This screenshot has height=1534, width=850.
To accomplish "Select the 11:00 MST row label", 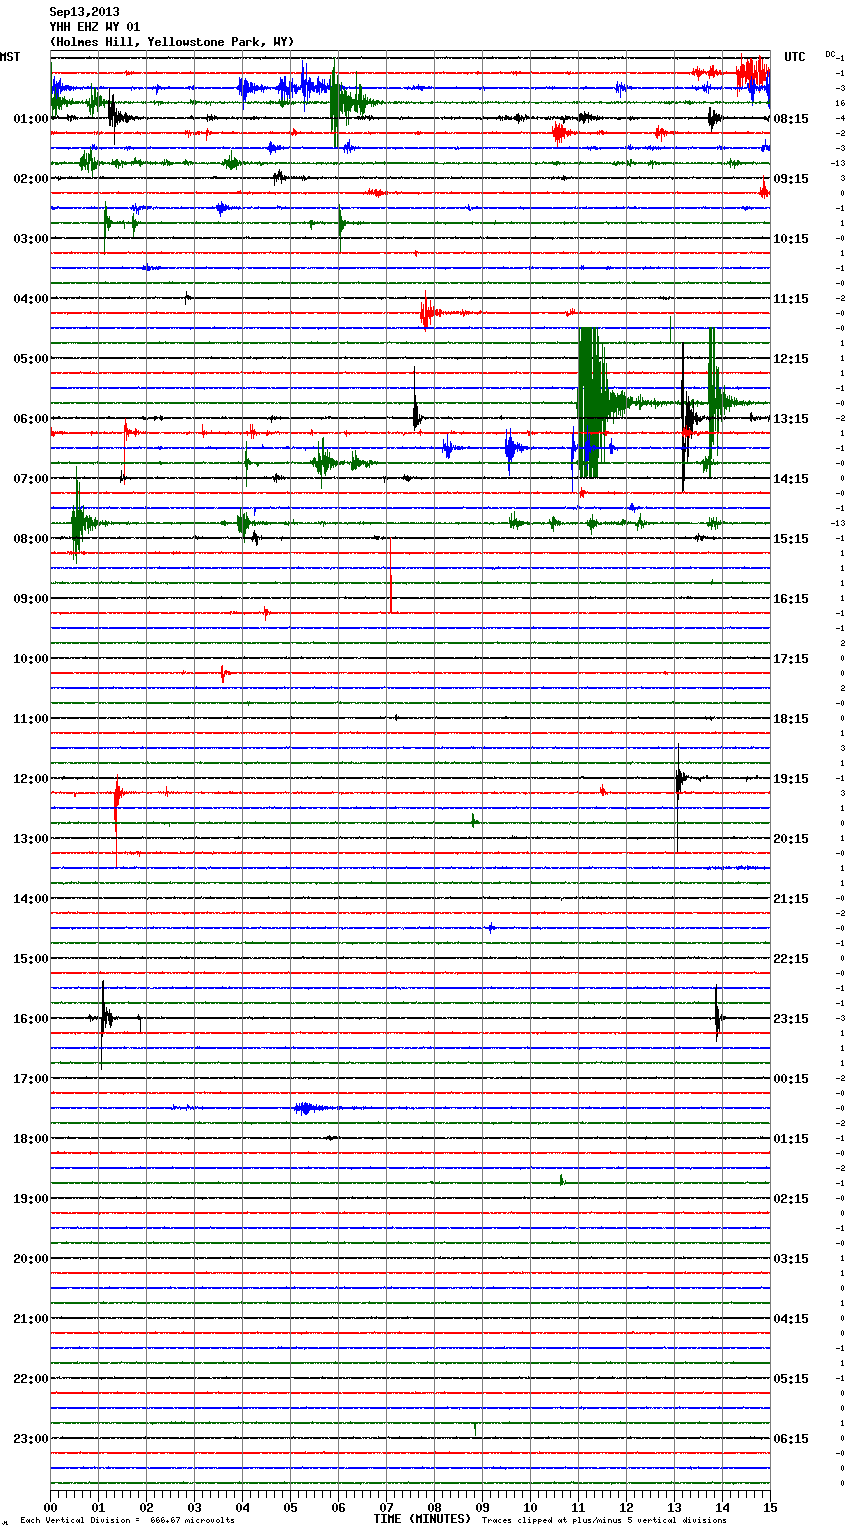I will pos(30,719).
